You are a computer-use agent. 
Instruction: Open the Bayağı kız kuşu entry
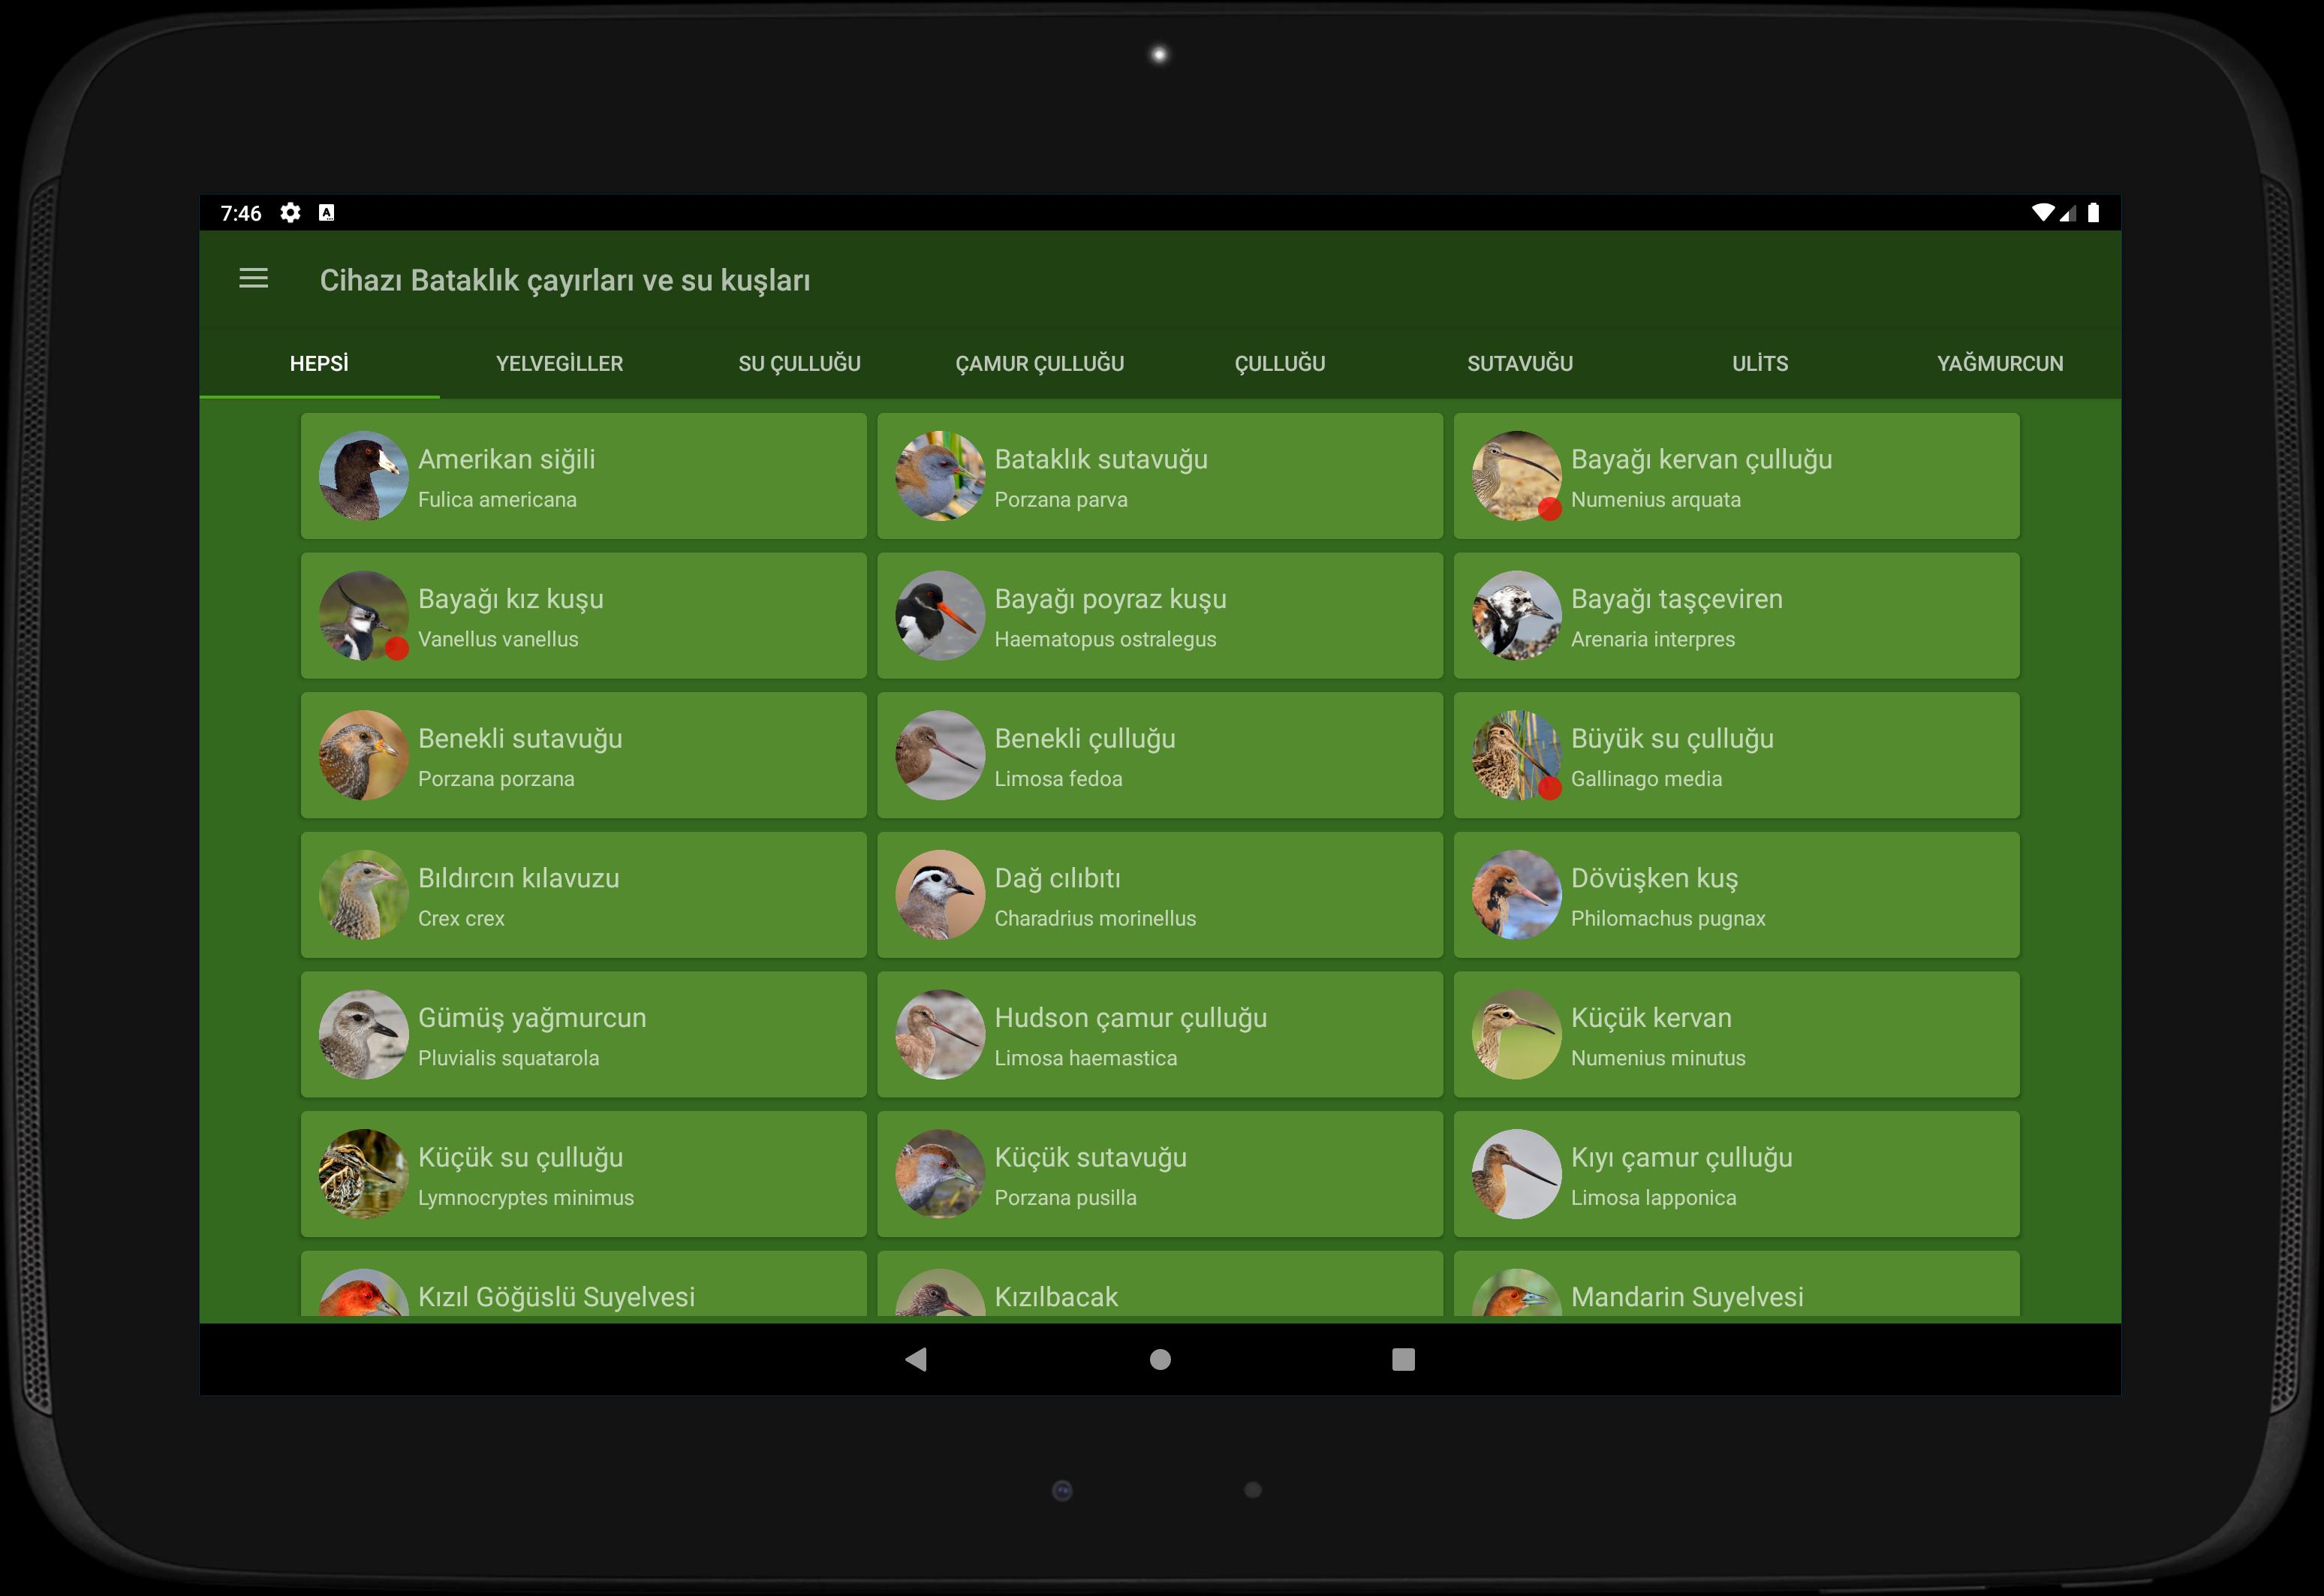[x=584, y=616]
